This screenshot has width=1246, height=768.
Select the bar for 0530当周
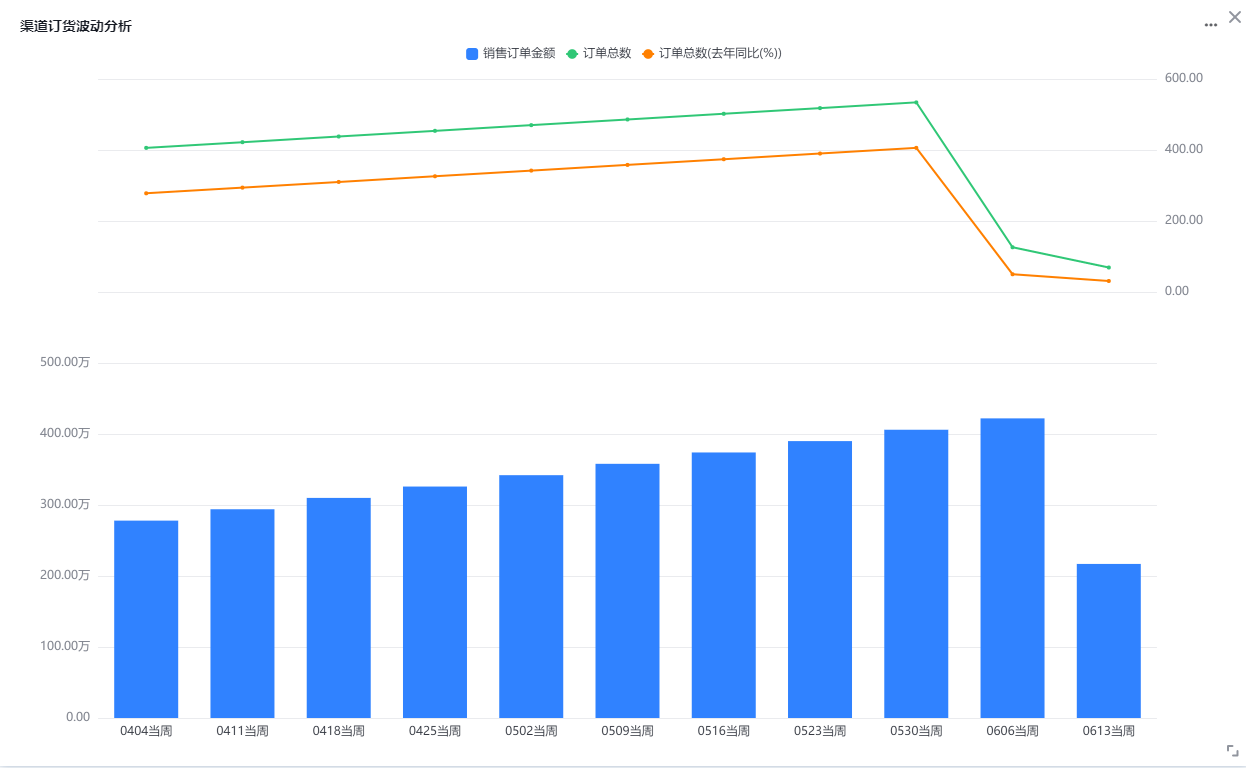(916, 574)
